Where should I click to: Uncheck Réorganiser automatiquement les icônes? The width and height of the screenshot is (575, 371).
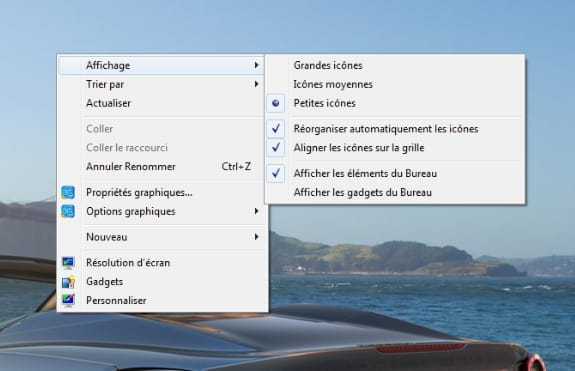coord(276,129)
